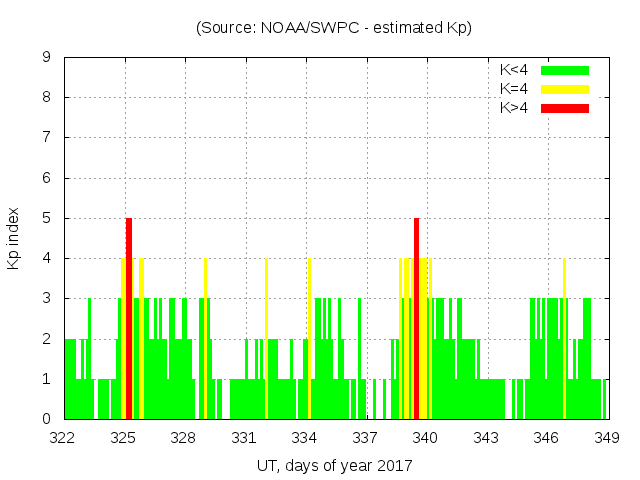Click the 337 x-axis tick label

[x=365, y=438]
